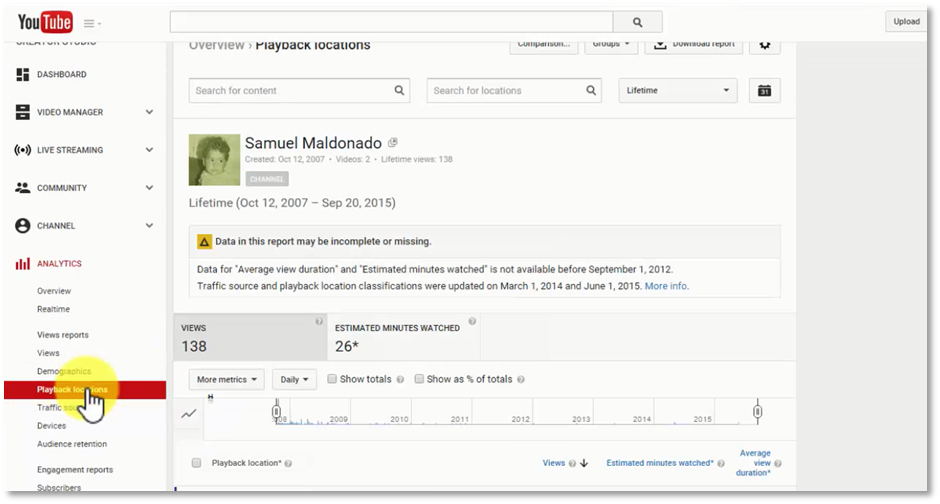The width and height of the screenshot is (940, 504).
Task: Click help icon next to Estimated minutes watched column
Action: pyautogui.click(x=721, y=463)
